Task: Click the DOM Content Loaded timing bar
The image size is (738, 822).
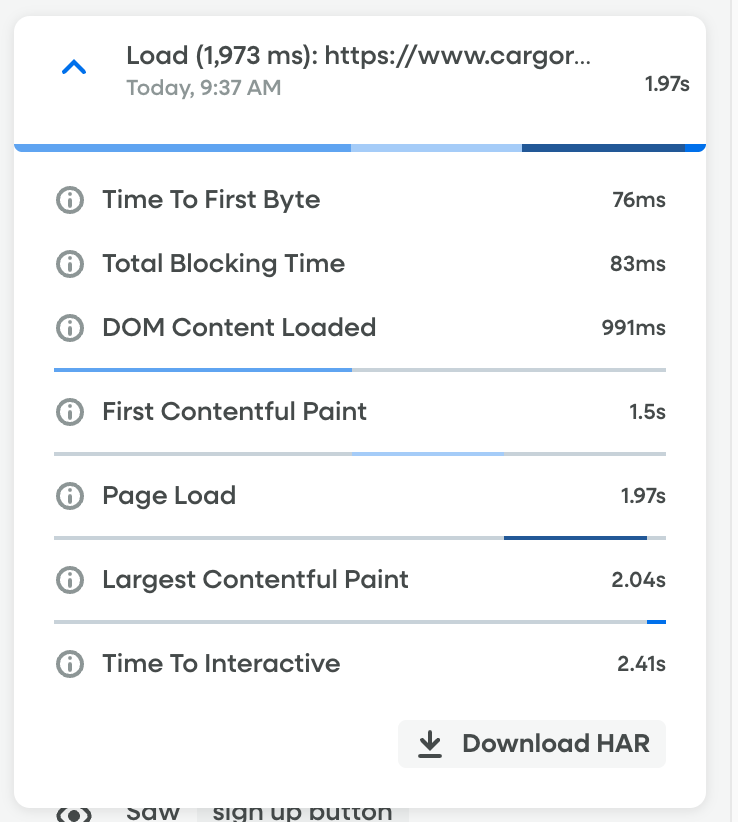Action: (202, 370)
